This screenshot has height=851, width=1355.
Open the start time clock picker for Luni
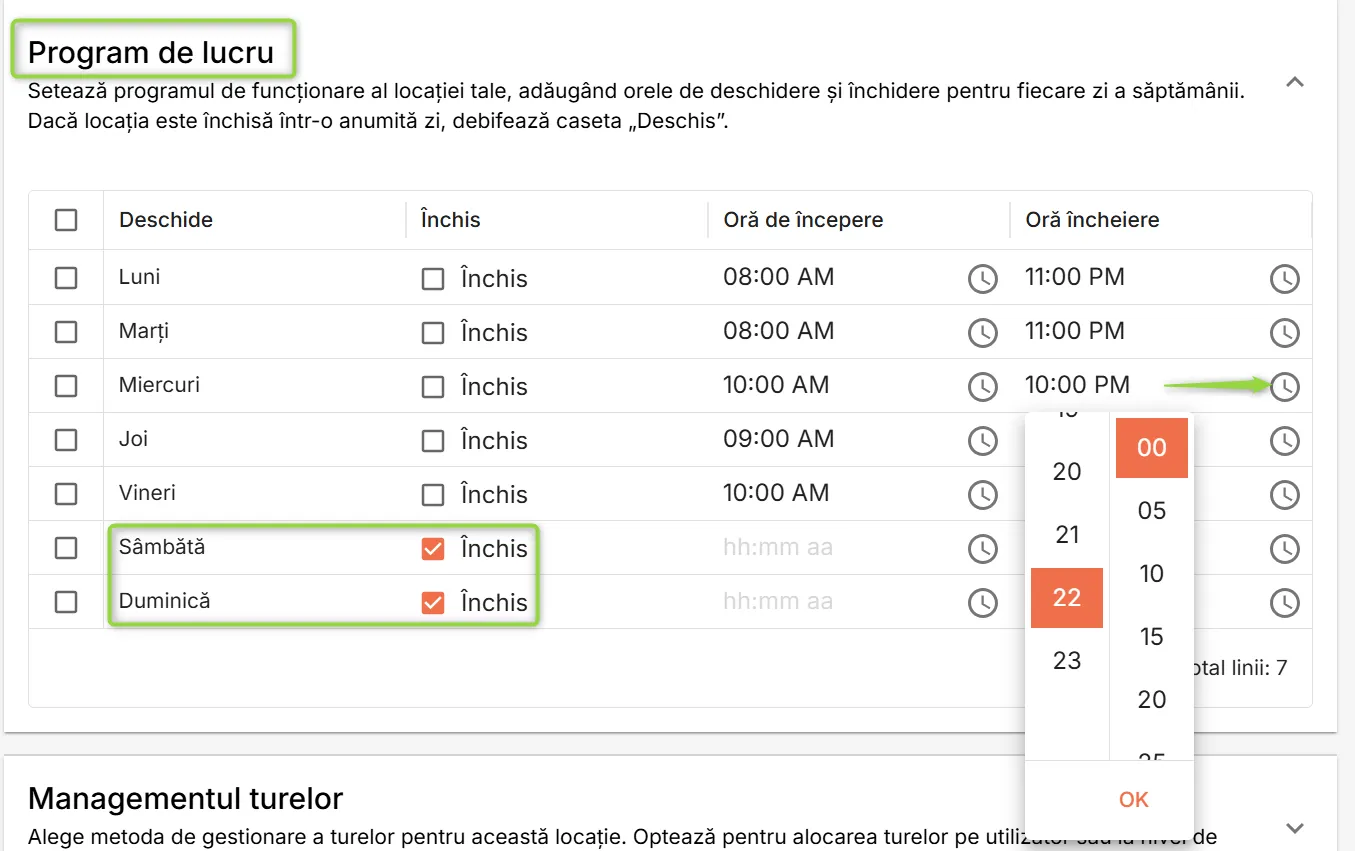[x=983, y=278]
